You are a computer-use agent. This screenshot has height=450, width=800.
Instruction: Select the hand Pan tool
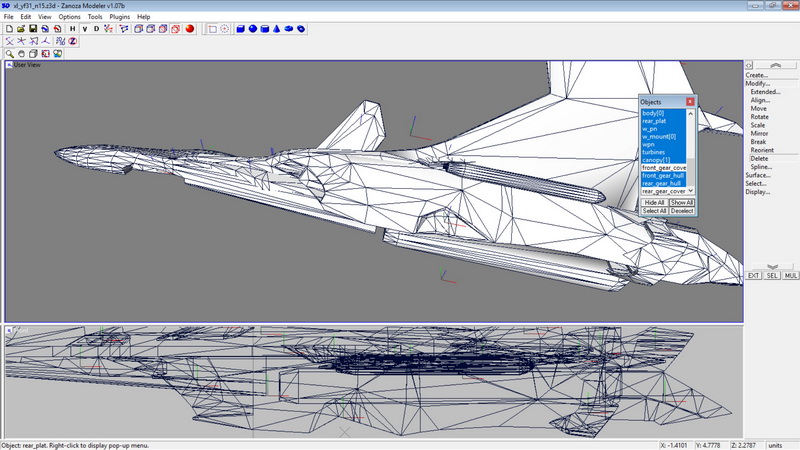21,54
